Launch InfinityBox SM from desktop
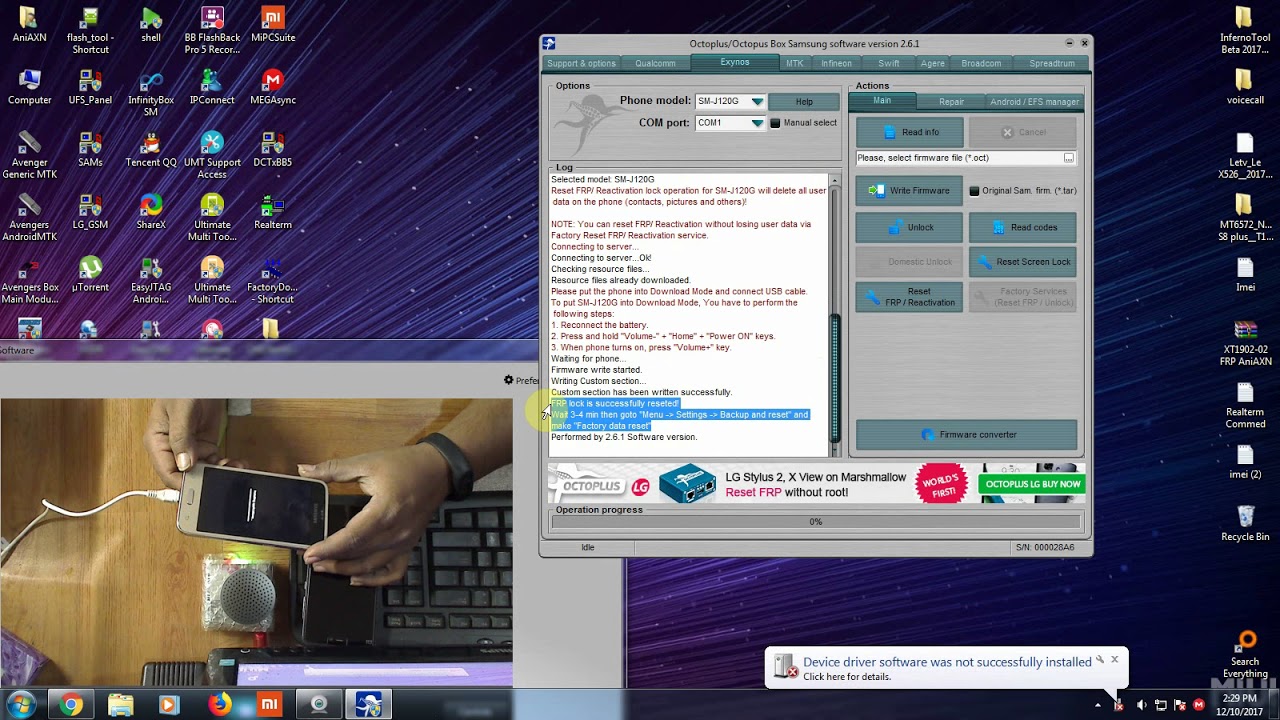Viewport: 1280px width, 720px height. (151, 93)
